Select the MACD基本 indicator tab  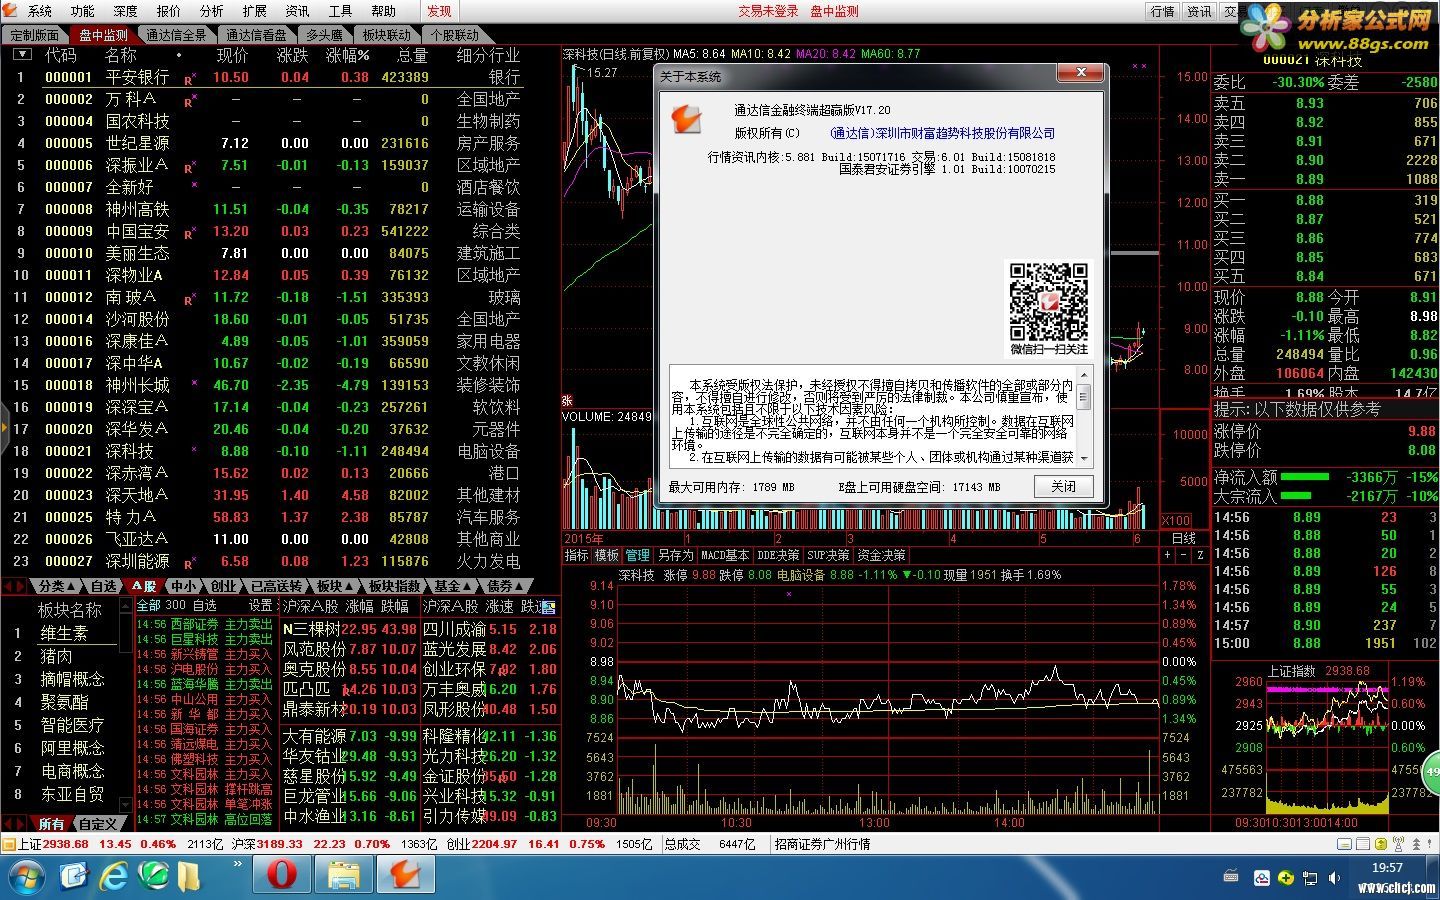click(x=724, y=555)
